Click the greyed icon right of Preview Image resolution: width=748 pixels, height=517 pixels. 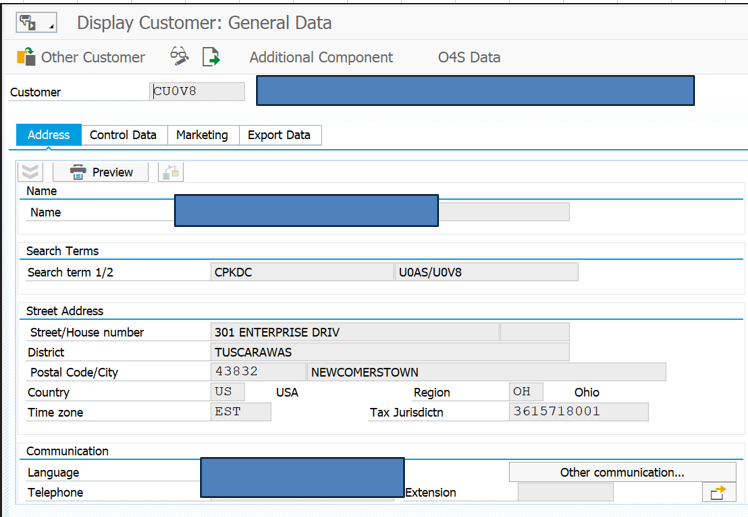(x=171, y=172)
